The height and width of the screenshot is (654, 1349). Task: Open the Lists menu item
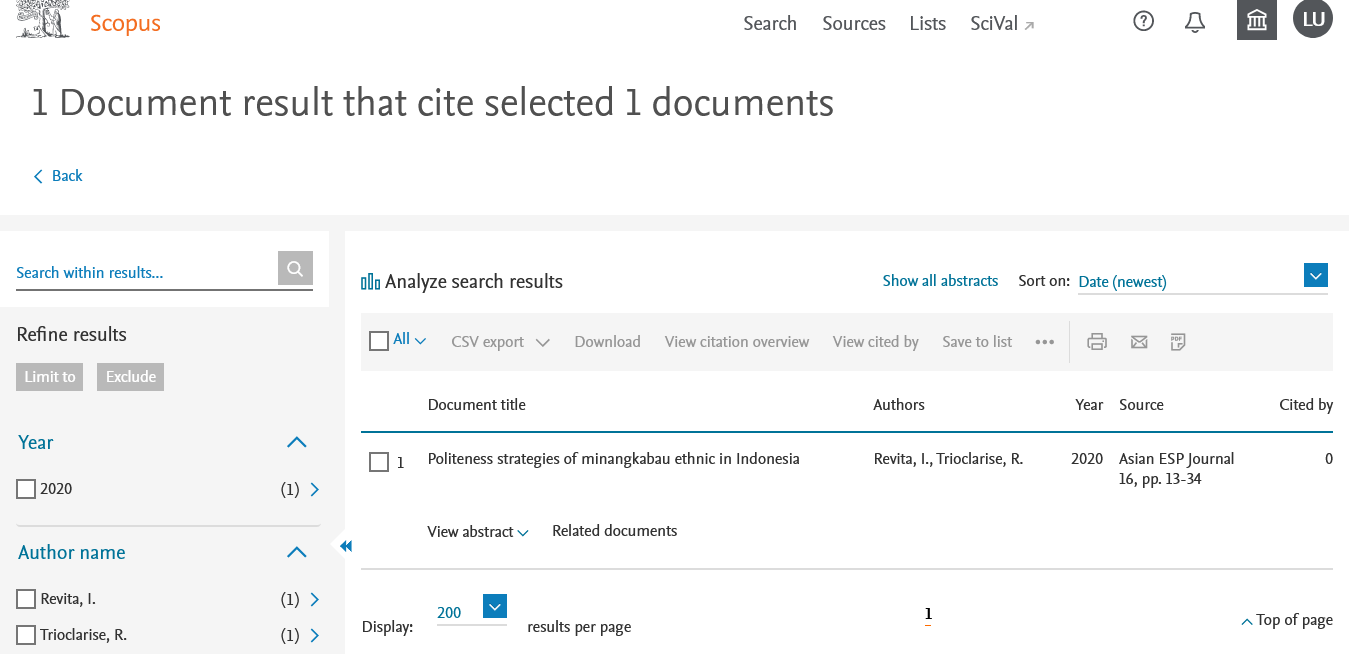point(927,23)
